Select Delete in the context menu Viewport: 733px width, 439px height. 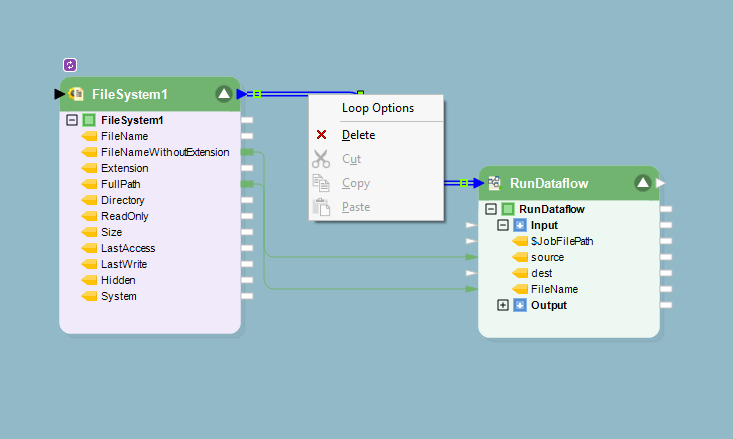358,135
